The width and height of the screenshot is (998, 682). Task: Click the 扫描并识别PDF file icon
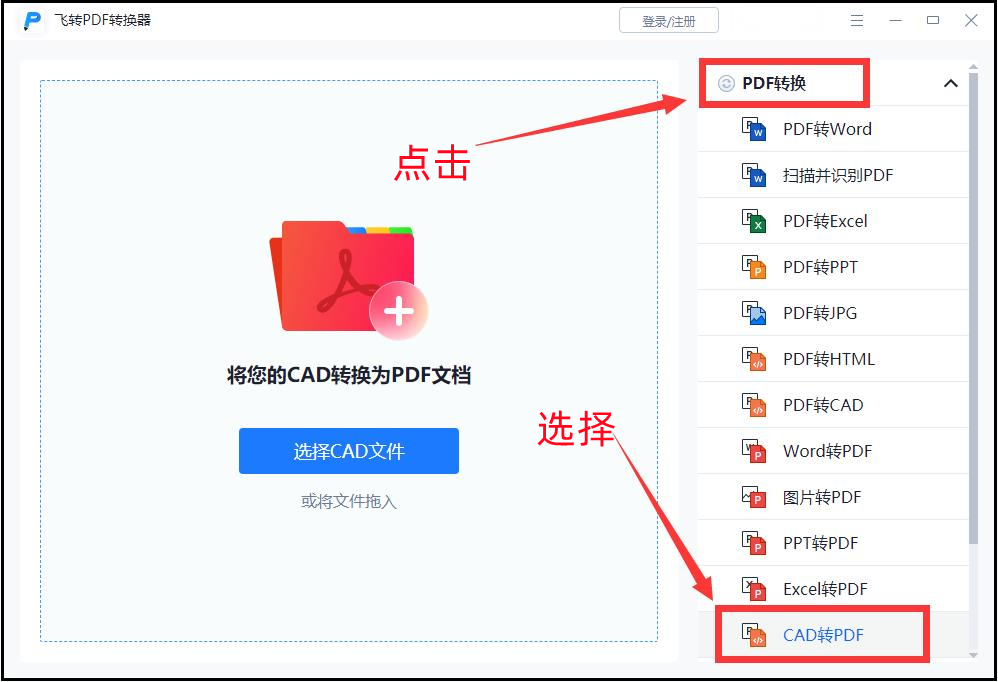point(754,175)
